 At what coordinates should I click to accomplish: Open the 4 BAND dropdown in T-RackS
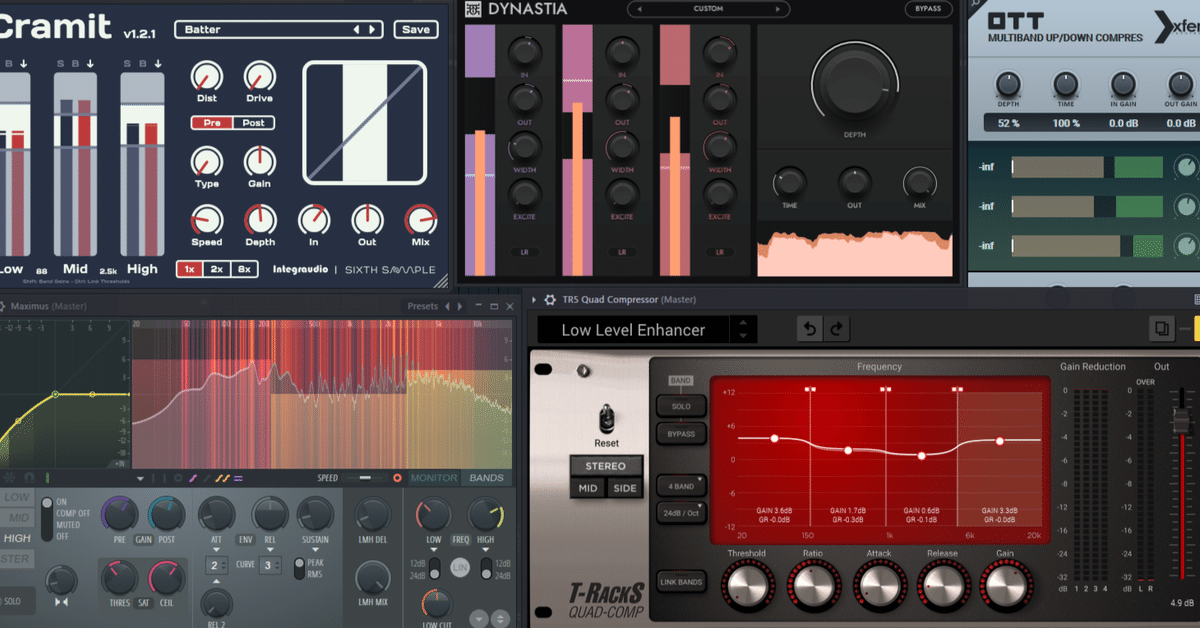click(681, 486)
